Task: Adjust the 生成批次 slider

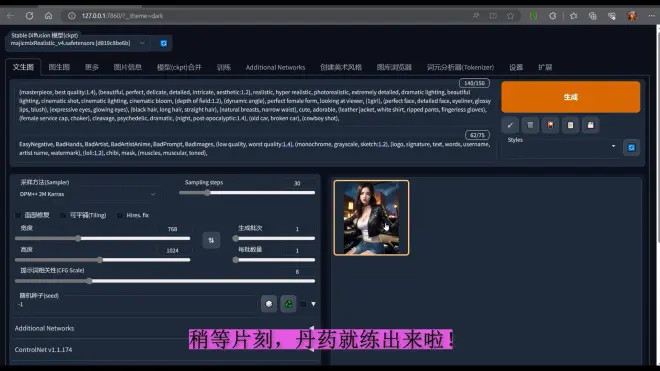Action: click(274, 238)
